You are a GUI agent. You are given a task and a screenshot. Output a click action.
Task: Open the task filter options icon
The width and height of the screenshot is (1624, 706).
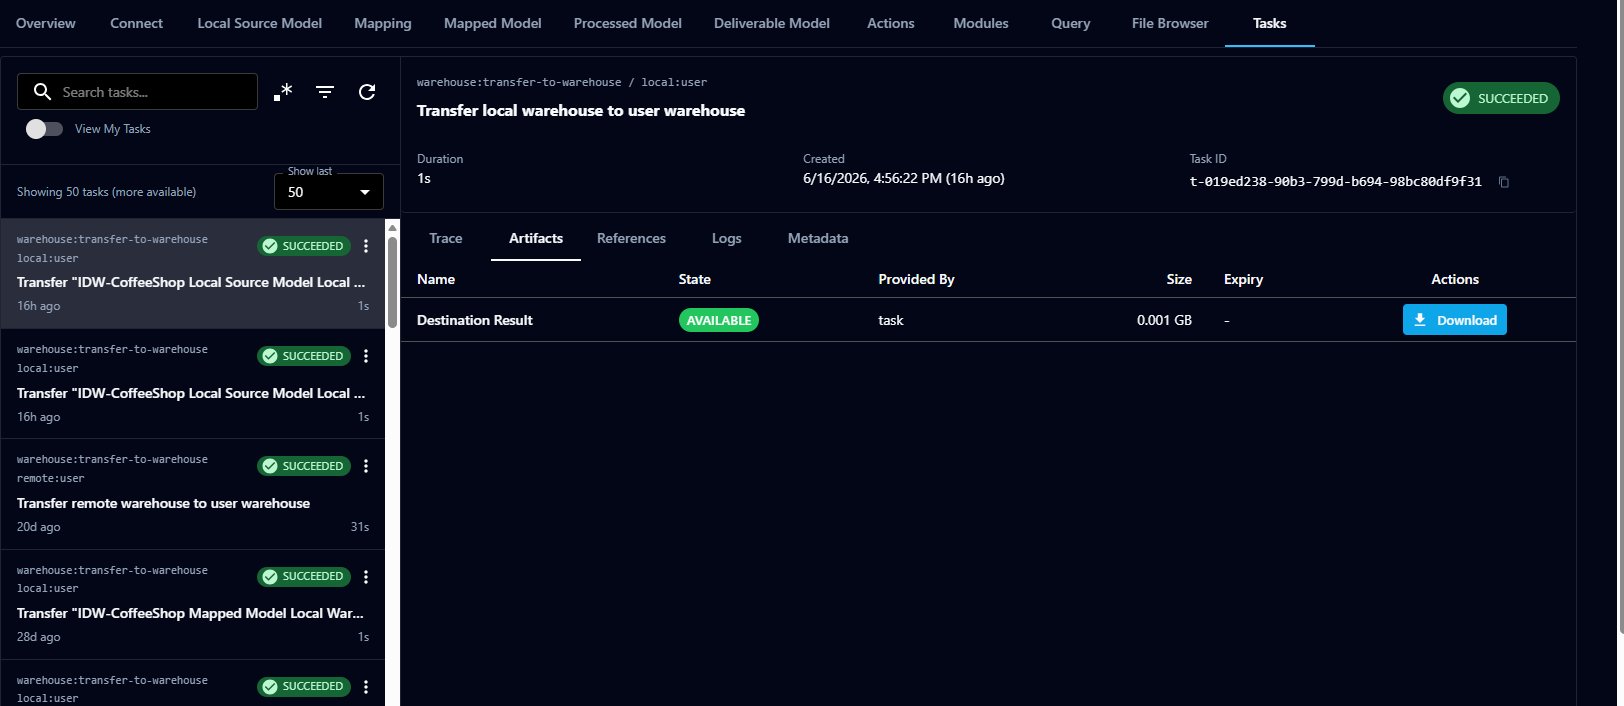325,92
